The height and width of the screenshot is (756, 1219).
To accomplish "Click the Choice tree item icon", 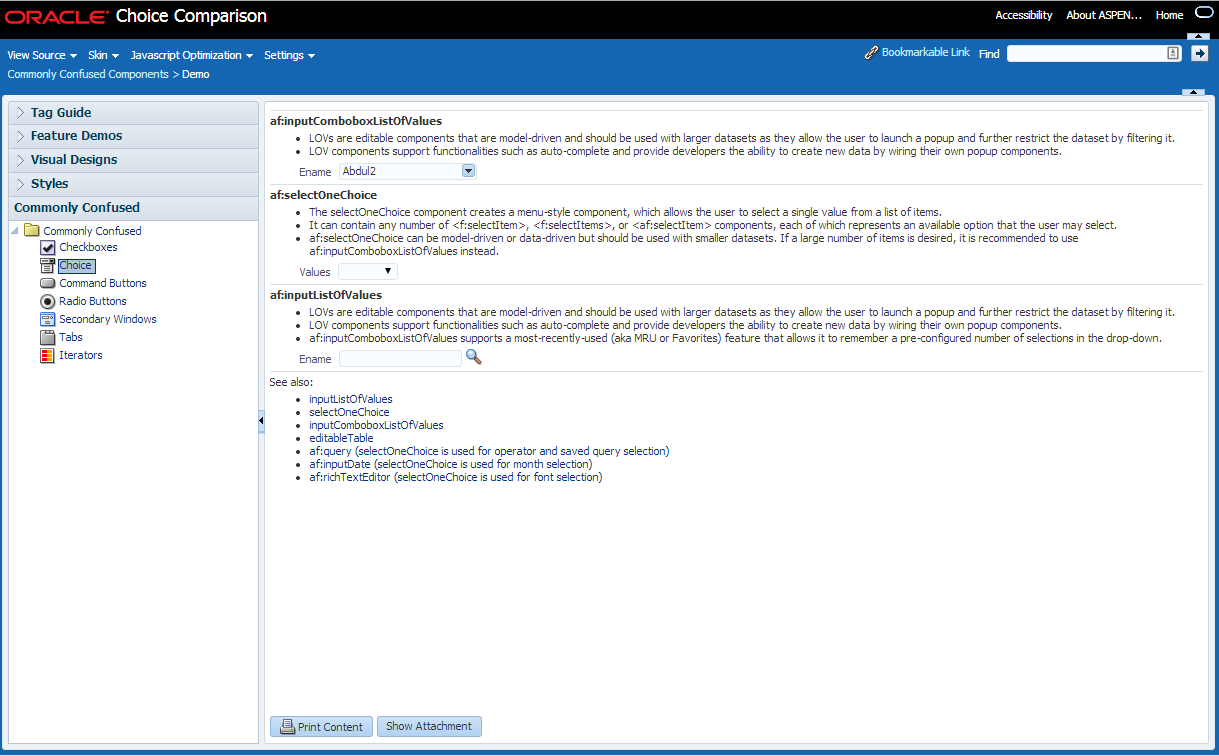I will tap(47, 266).
